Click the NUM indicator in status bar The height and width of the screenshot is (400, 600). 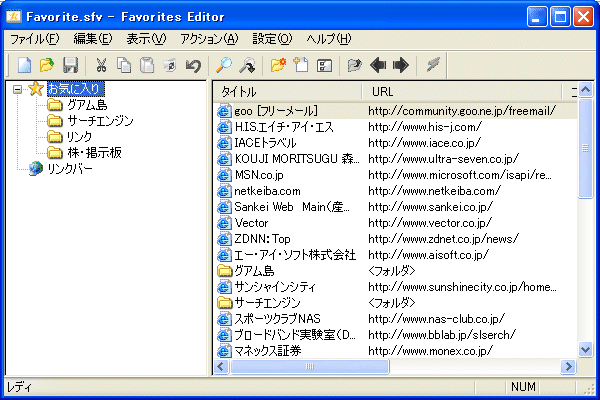pyautogui.click(x=523, y=387)
